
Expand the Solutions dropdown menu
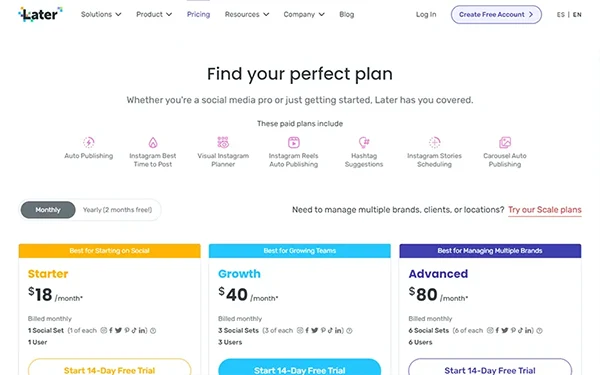(x=101, y=14)
